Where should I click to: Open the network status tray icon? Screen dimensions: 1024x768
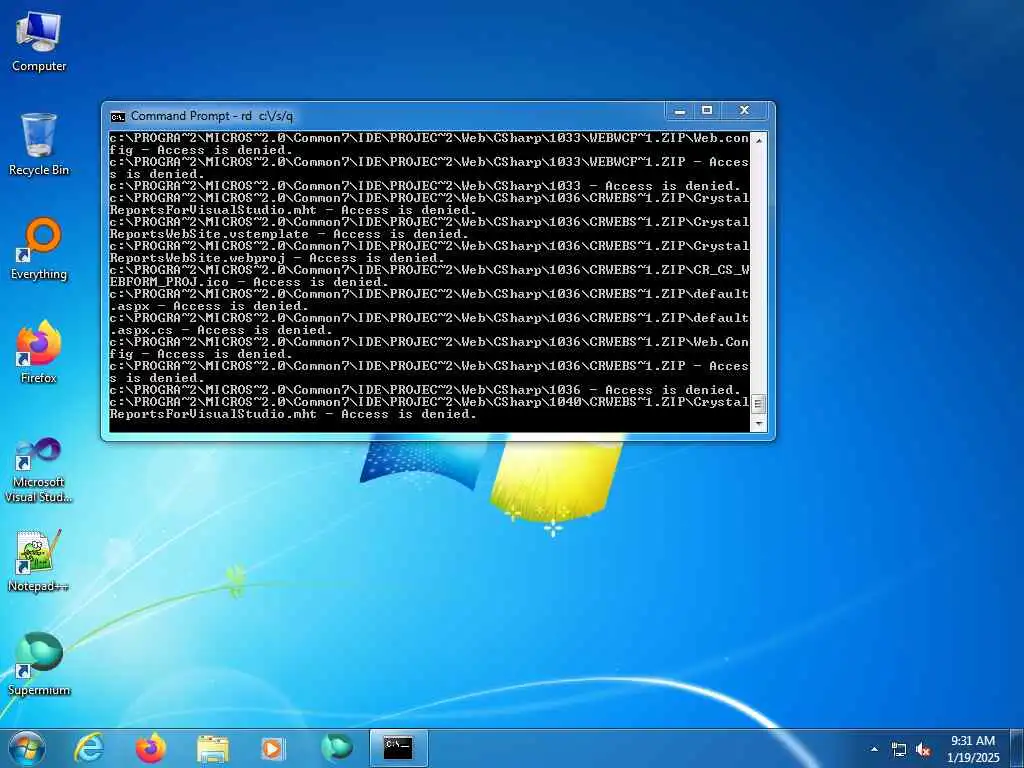coord(899,750)
